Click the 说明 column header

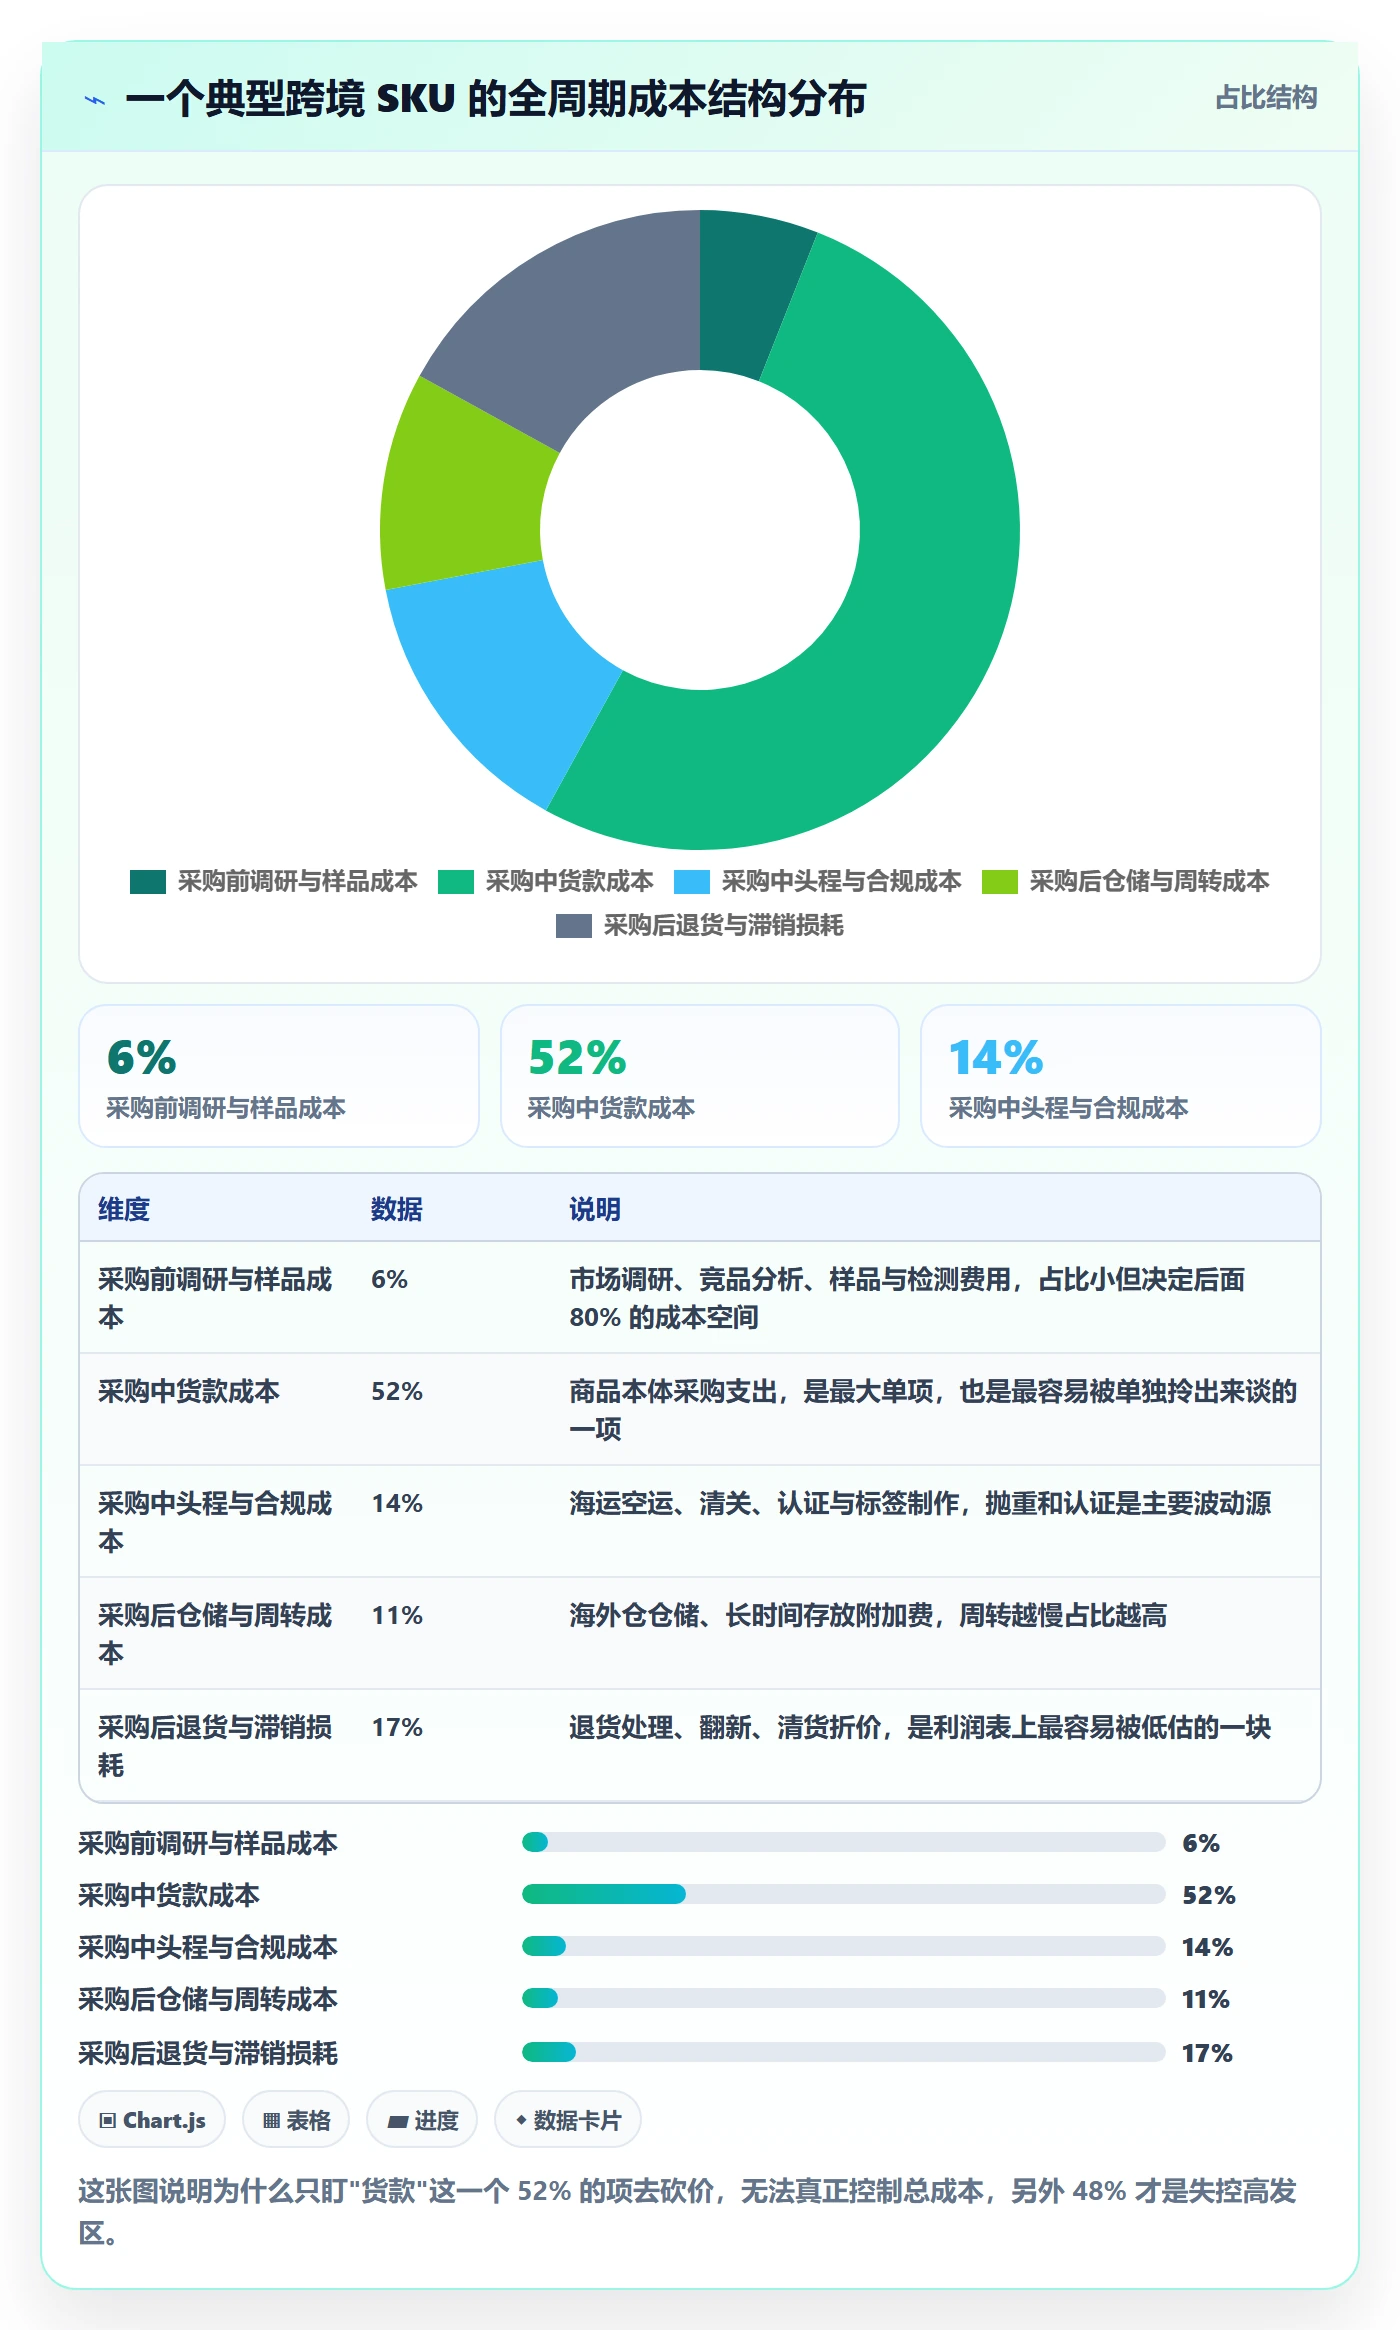coord(595,1209)
